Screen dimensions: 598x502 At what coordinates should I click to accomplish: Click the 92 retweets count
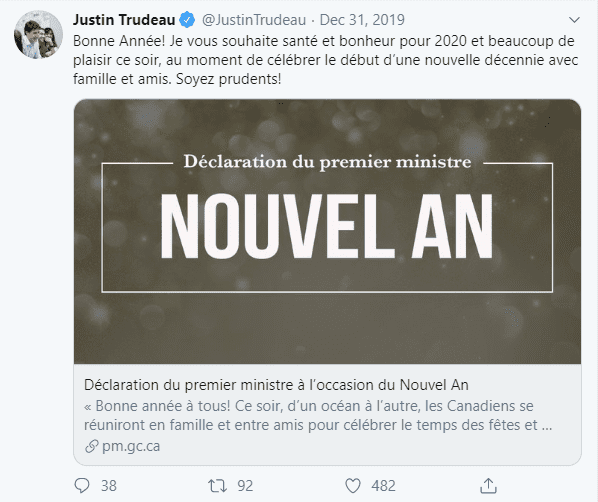245,486
